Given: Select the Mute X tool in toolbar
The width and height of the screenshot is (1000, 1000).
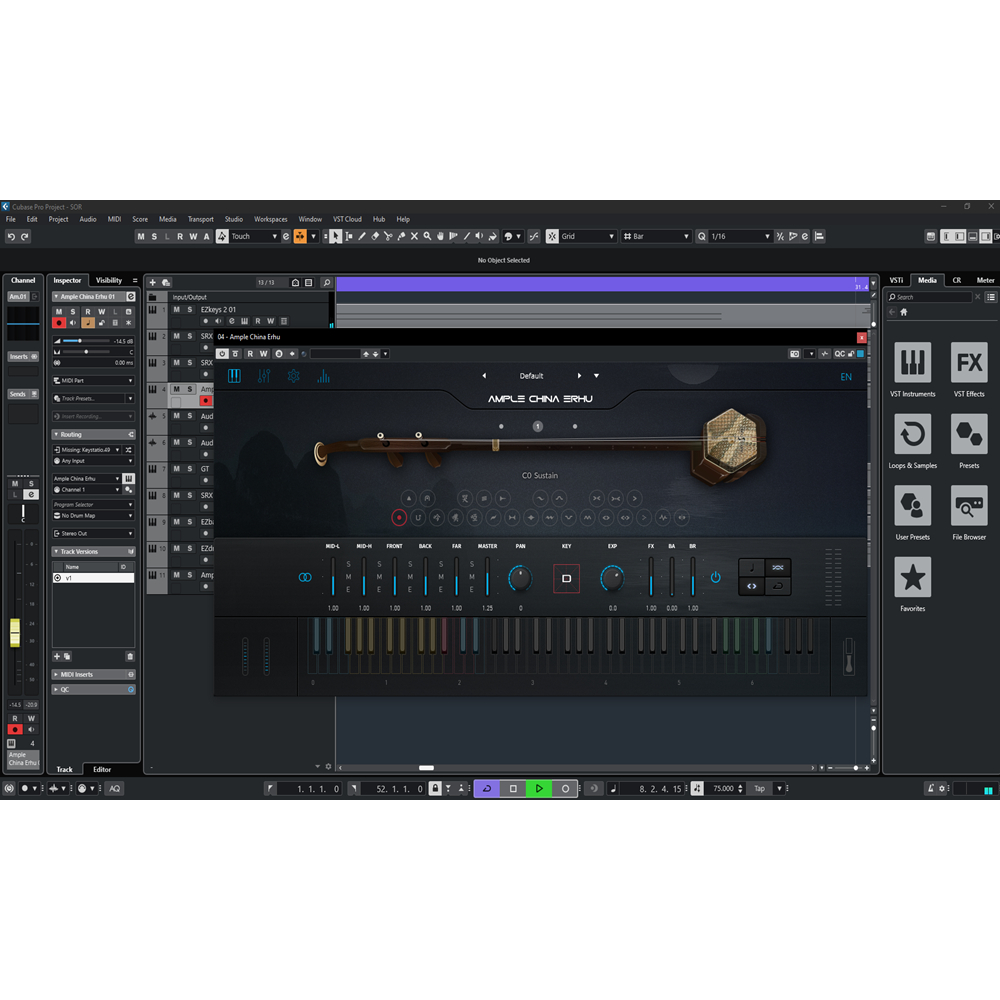Looking at the screenshot, I should coord(415,237).
